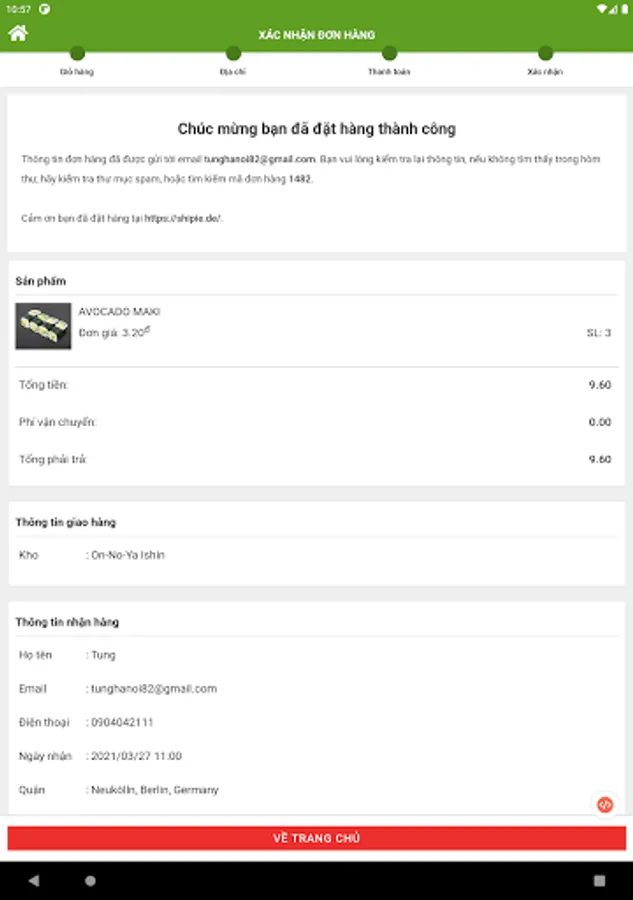Select the Giỏ hàng step label
Screen dimensions: 633x900
(x=77, y=72)
